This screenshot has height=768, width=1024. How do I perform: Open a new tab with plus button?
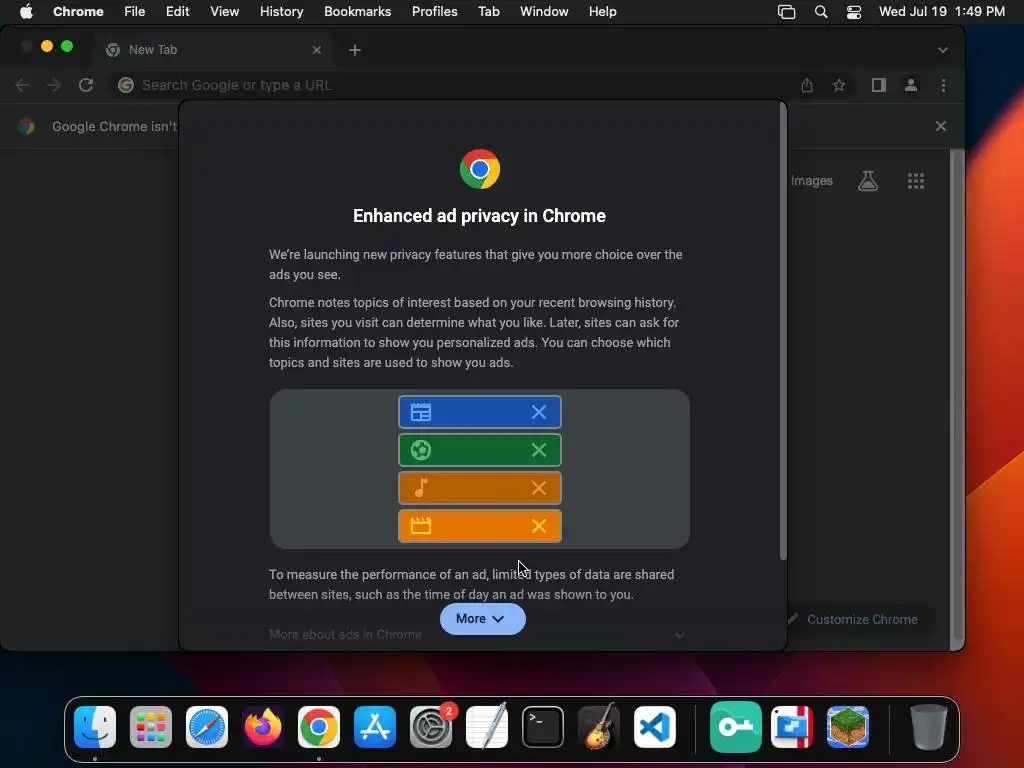(355, 50)
